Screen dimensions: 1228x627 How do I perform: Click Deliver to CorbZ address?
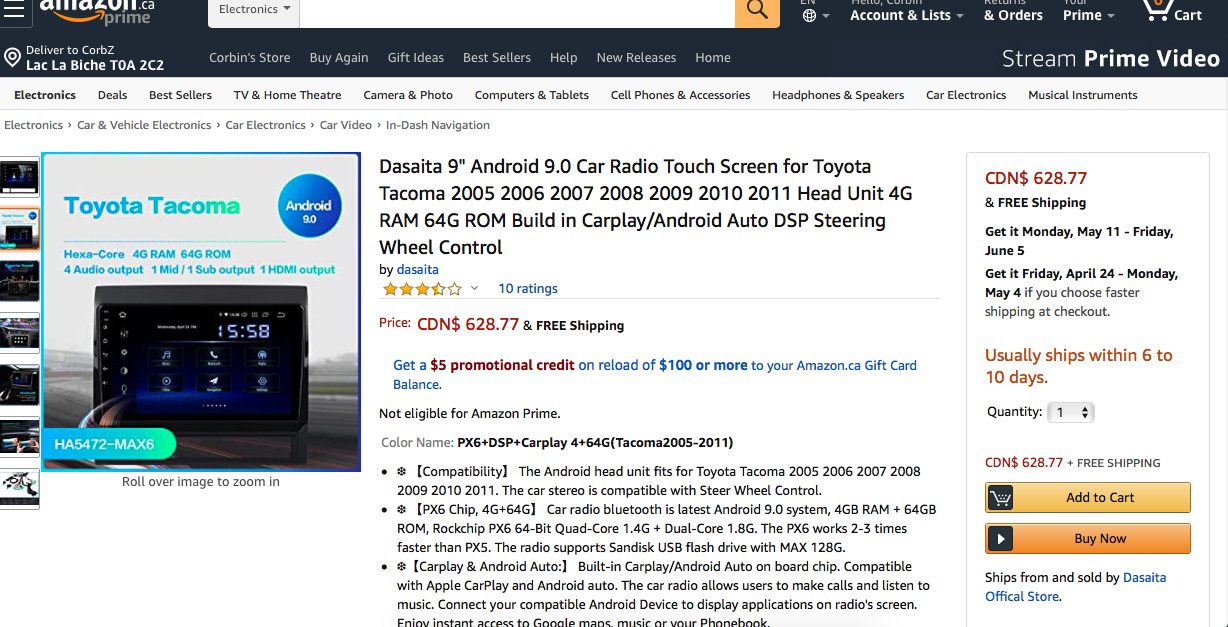coord(85,58)
